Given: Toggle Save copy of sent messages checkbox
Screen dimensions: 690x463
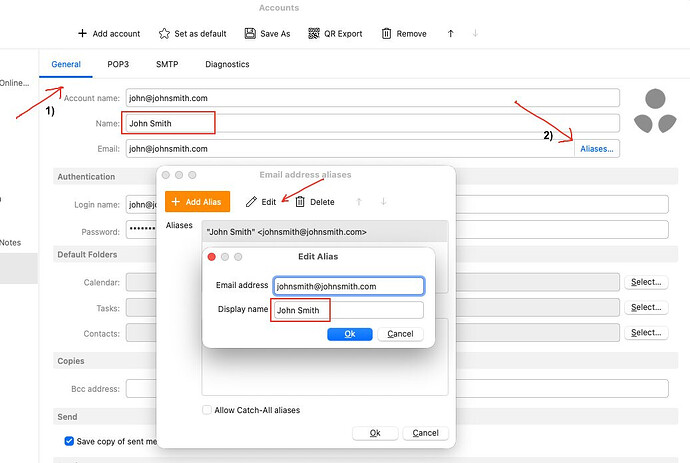Looking at the screenshot, I should [69, 441].
